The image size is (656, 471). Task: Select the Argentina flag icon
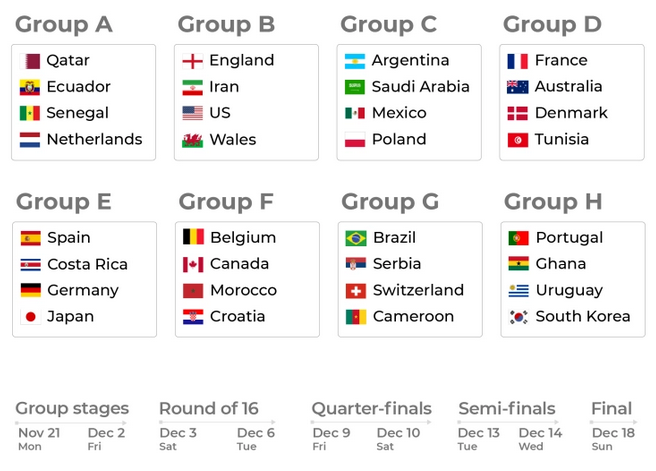(x=355, y=61)
